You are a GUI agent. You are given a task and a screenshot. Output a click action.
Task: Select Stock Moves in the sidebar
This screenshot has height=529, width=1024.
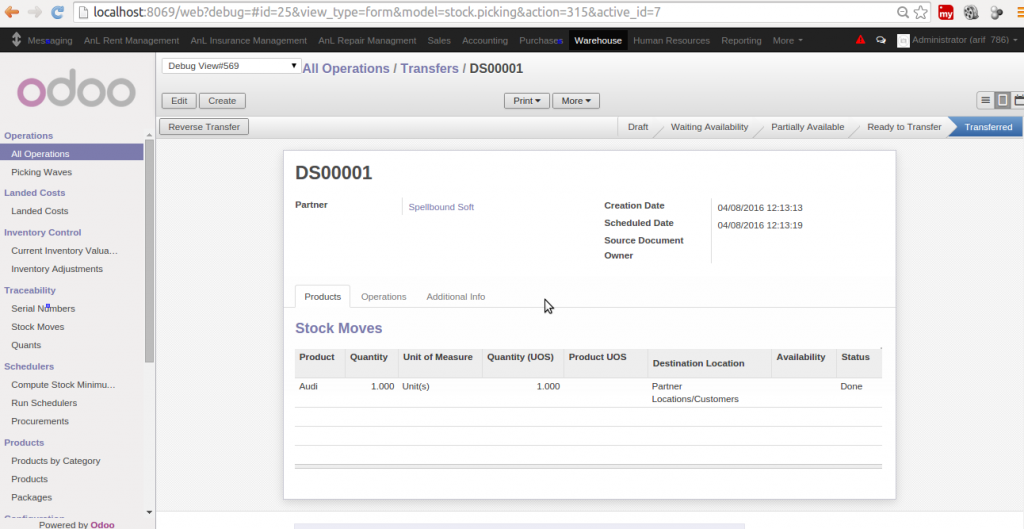click(37, 327)
